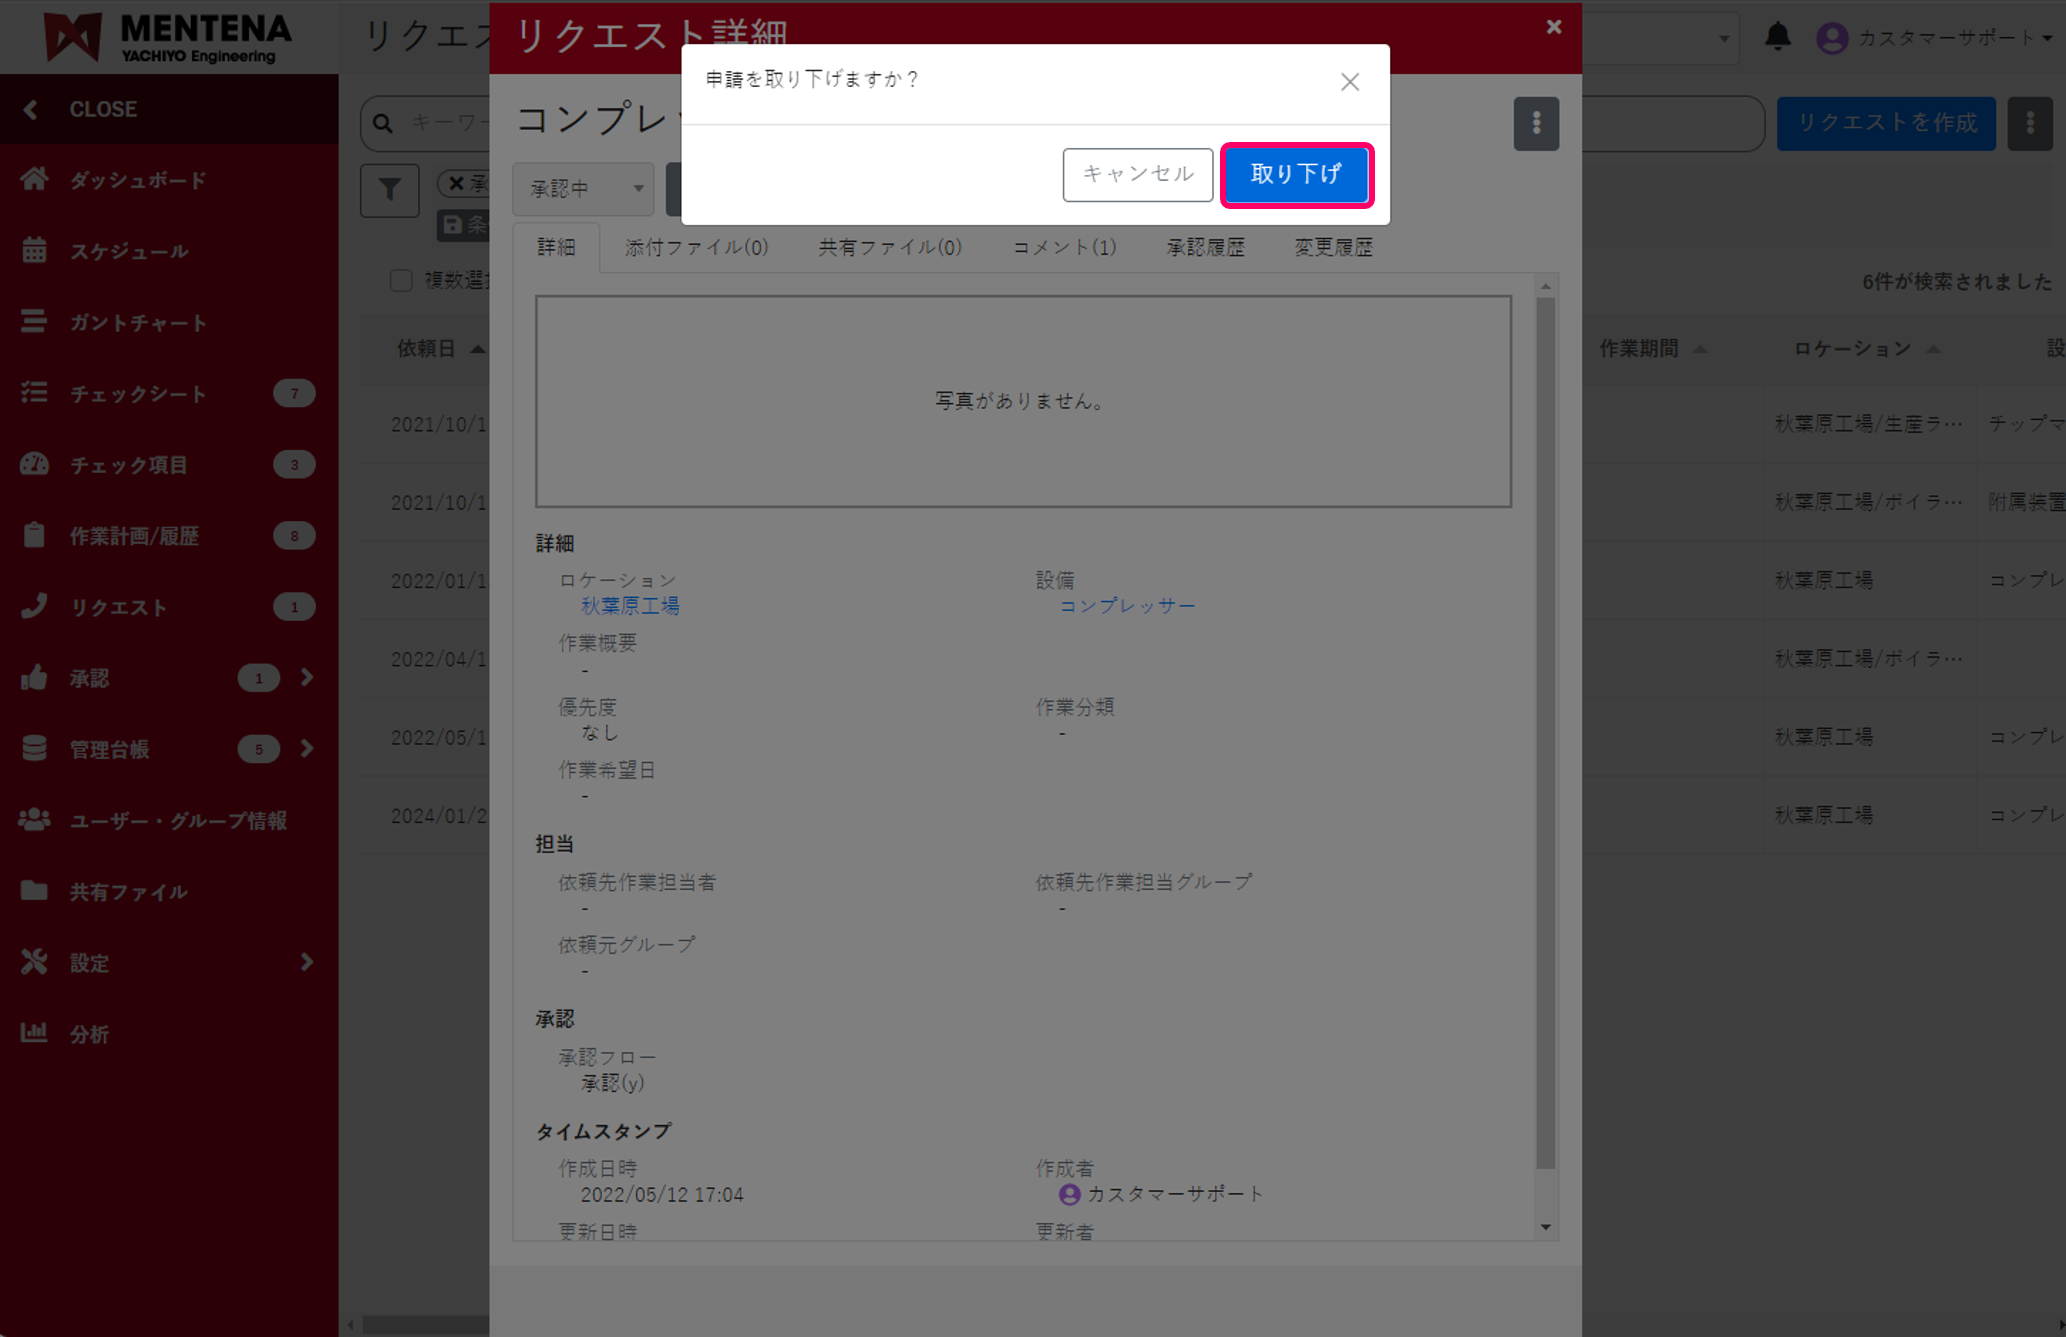Image resolution: width=2066 pixels, height=1337 pixels.
Task: Switch to the コメント(1) tab
Action: pyautogui.click(x=1063, y=247)
